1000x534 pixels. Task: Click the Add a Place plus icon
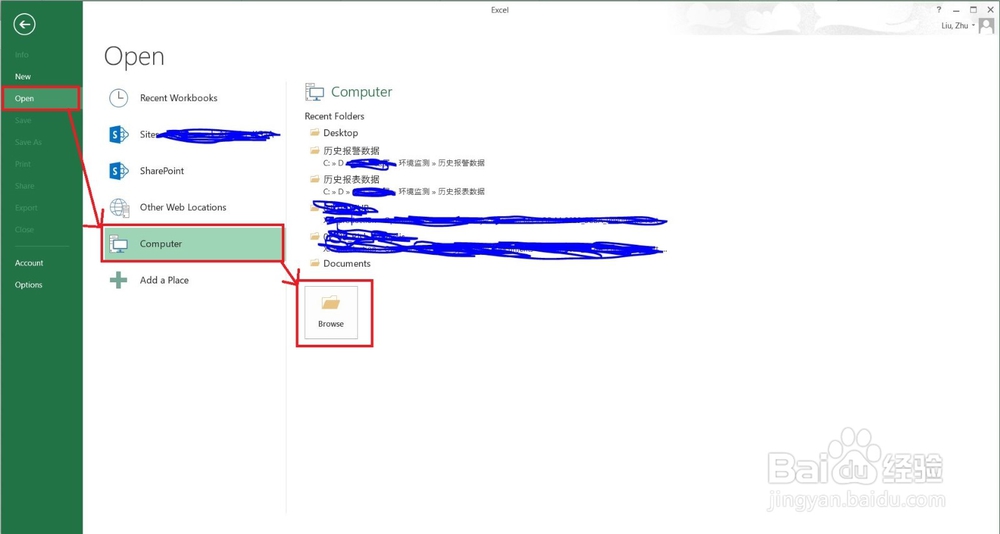pos(119,280)
